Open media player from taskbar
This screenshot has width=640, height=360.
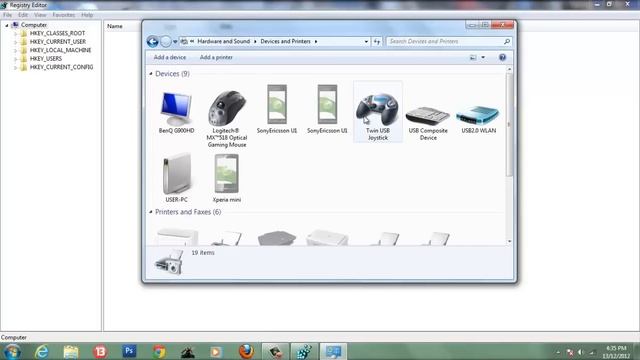pyautogui.click(x=217, y=351)
